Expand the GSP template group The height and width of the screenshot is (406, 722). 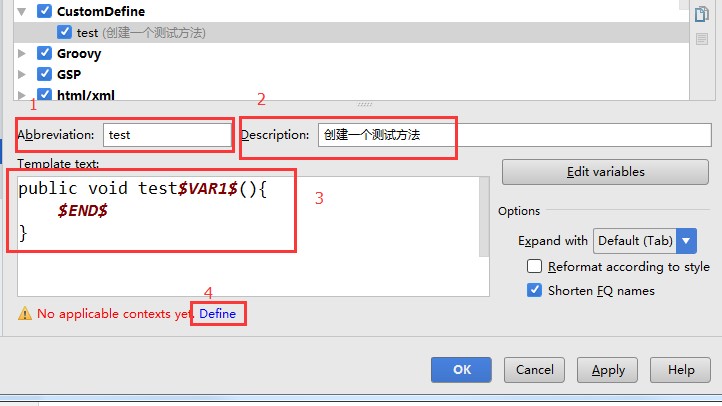pos(22,75)
